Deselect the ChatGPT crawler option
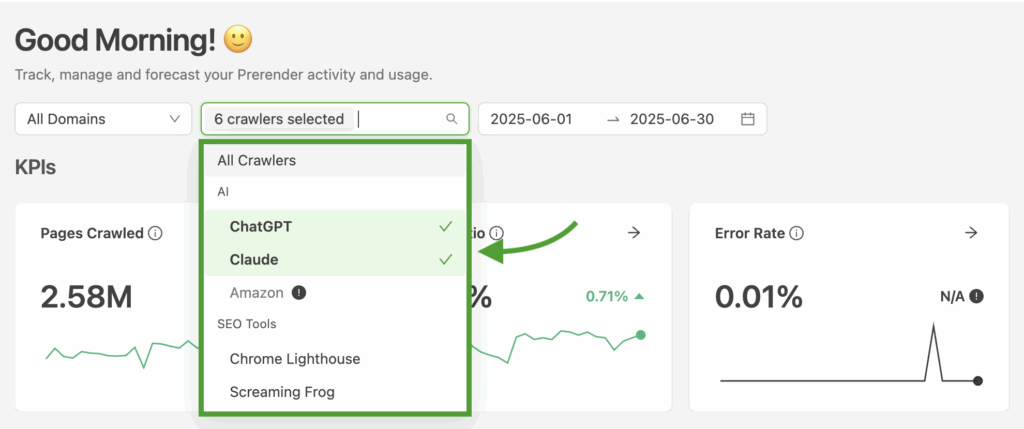This screenshot has height=429, width=1024. pyautogui.click(x=335, y=227)
